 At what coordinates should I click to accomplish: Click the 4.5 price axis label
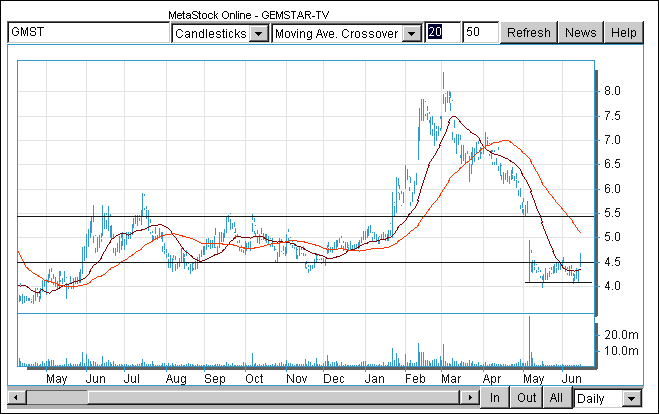[612, 262]
